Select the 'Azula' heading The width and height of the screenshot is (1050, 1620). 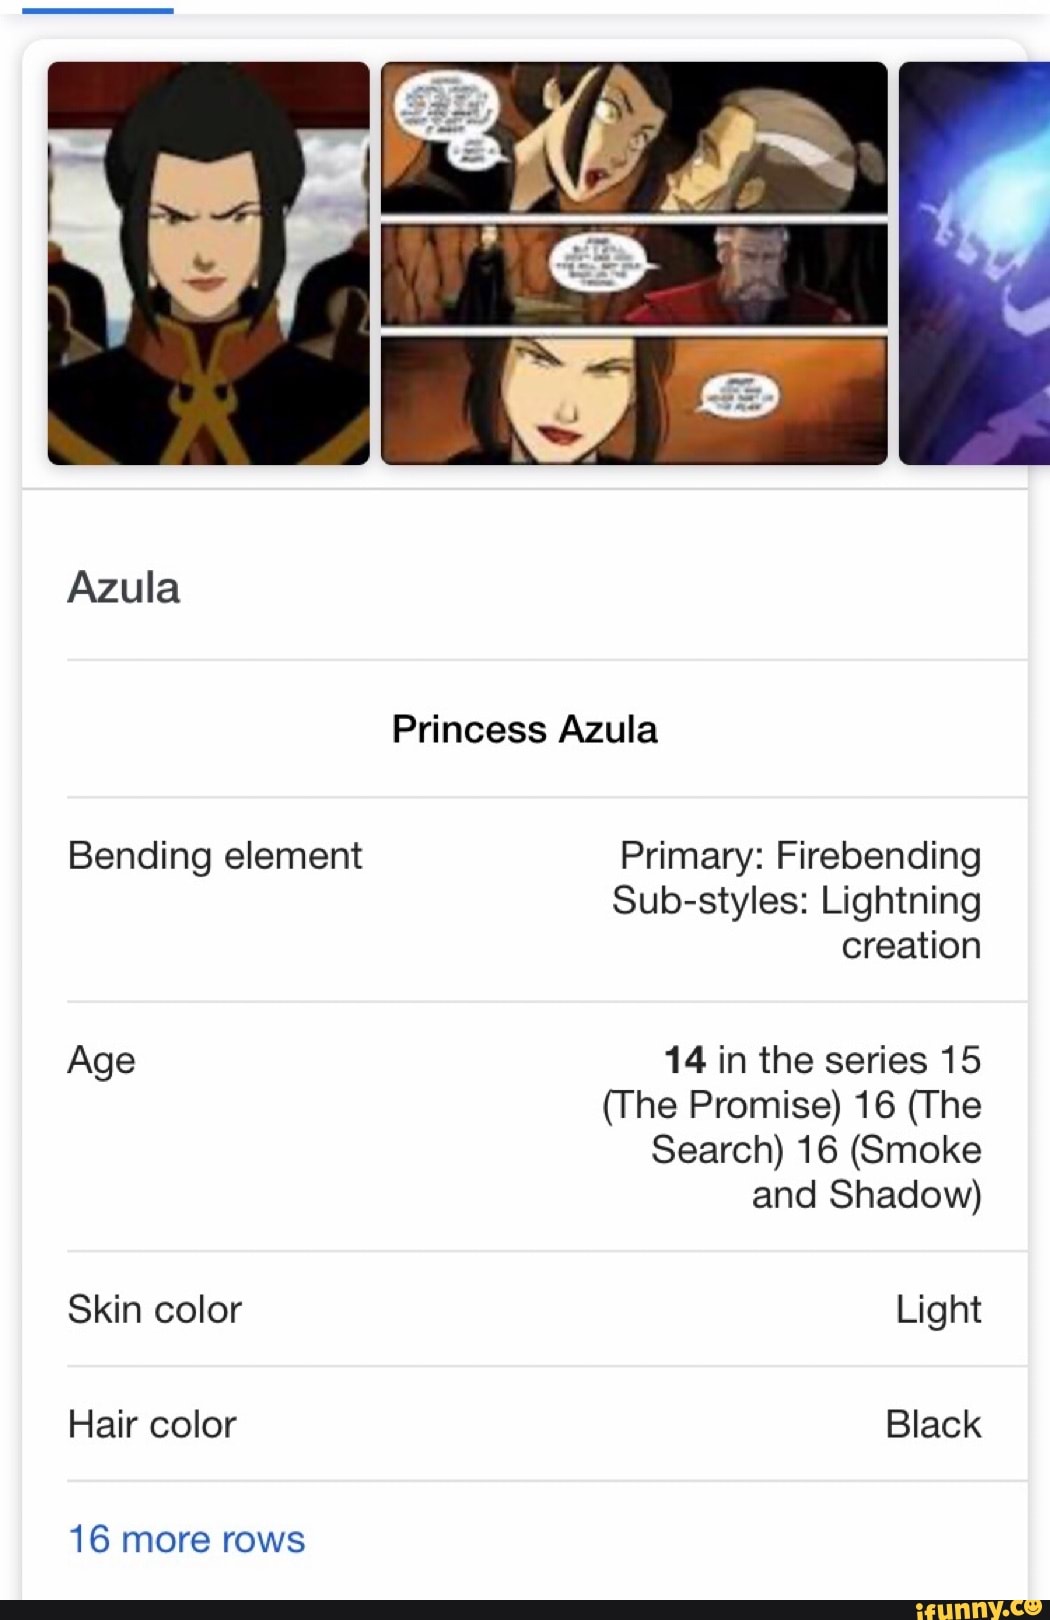[x=124, y=588]
